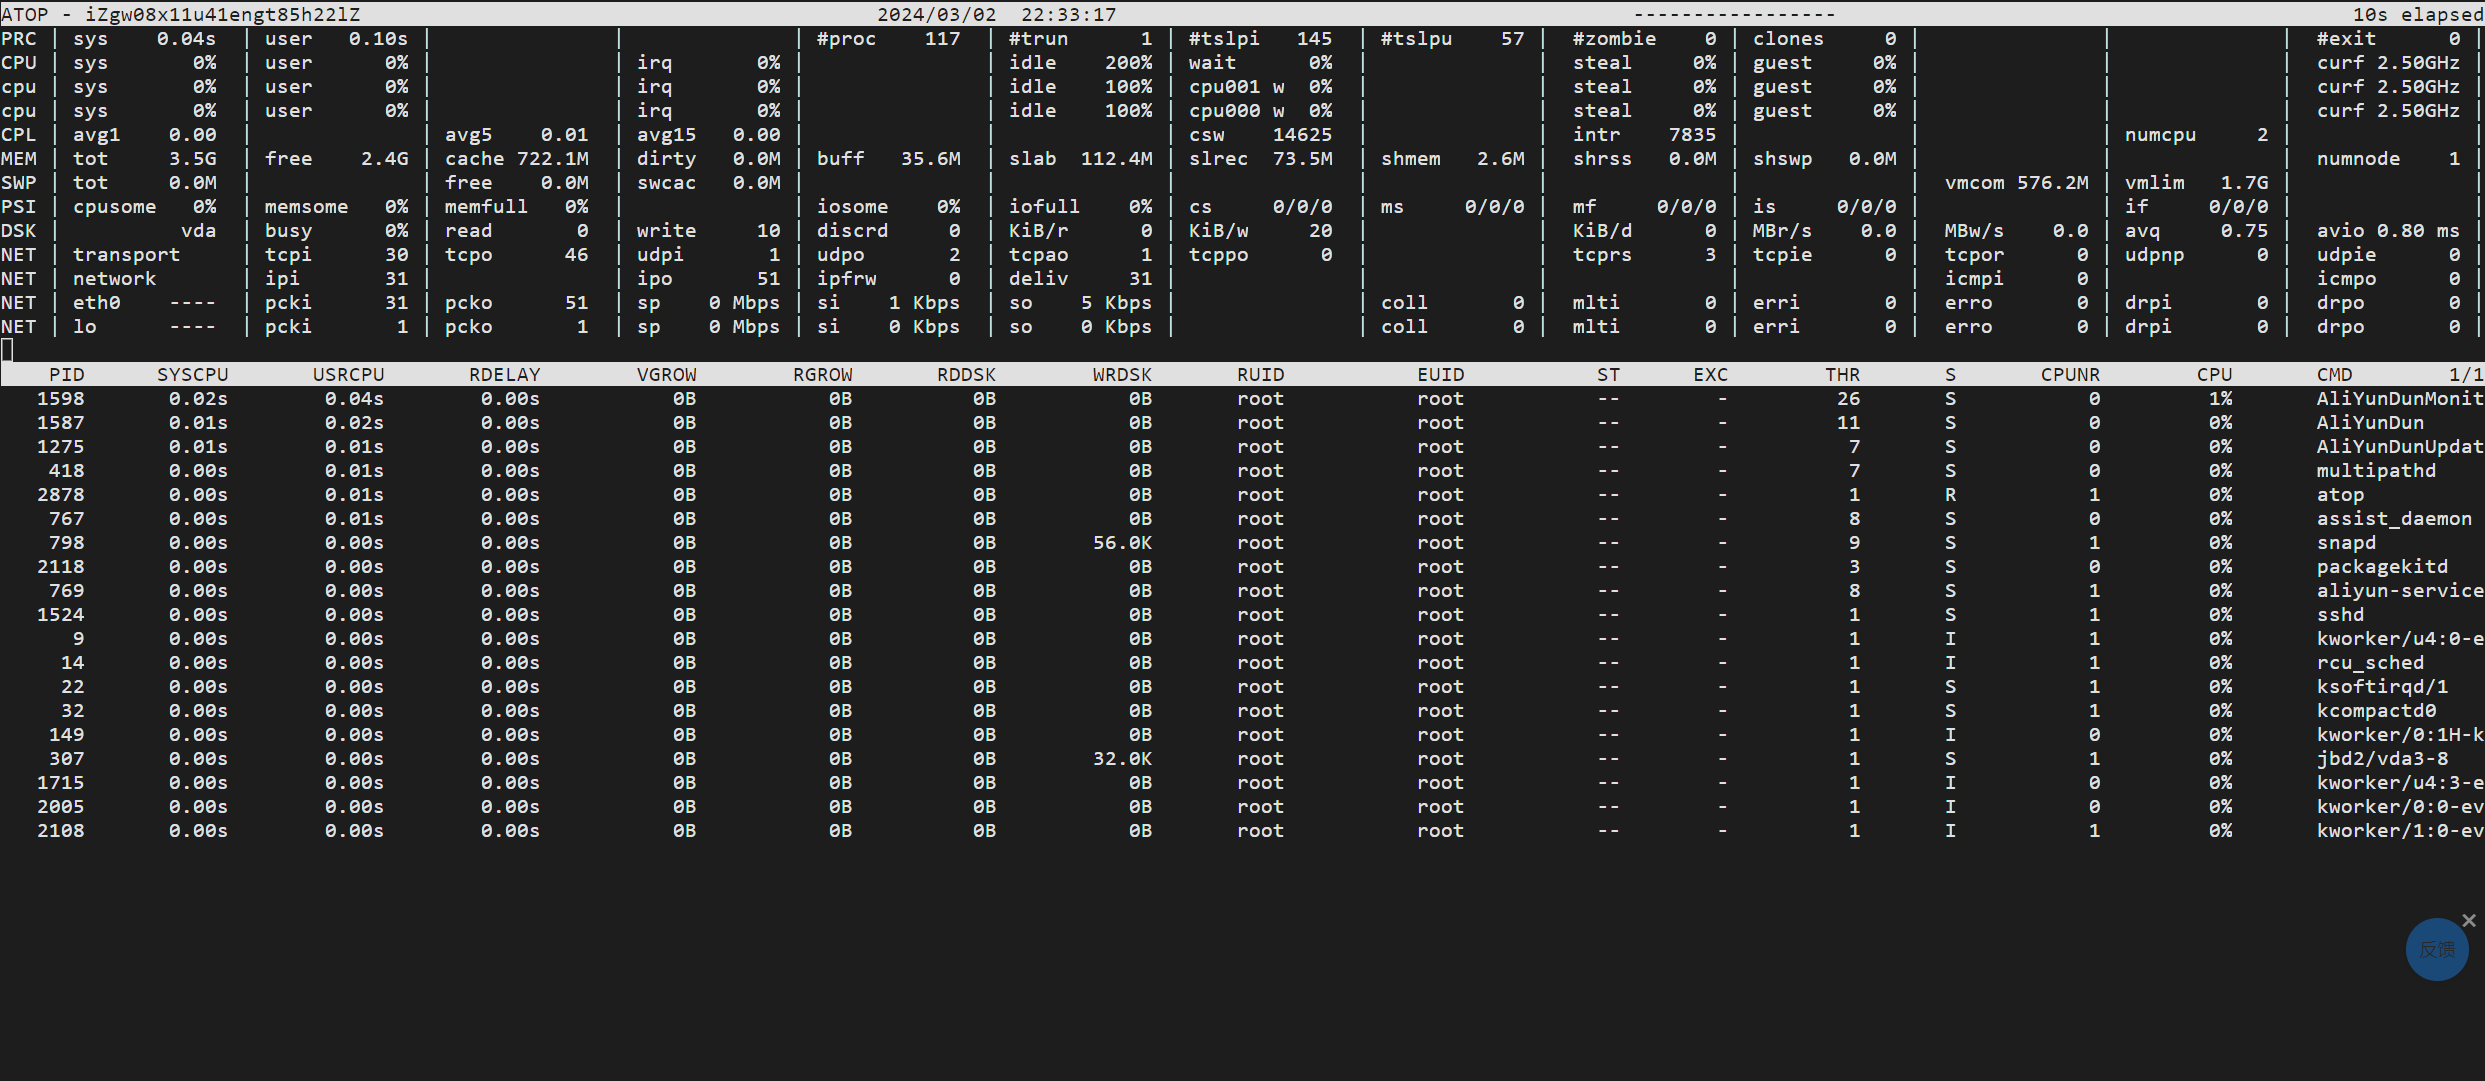Click the terminal cursor below the NET rows
The width and height of the screenshot is (2485, 1081).
click(8, 349)
